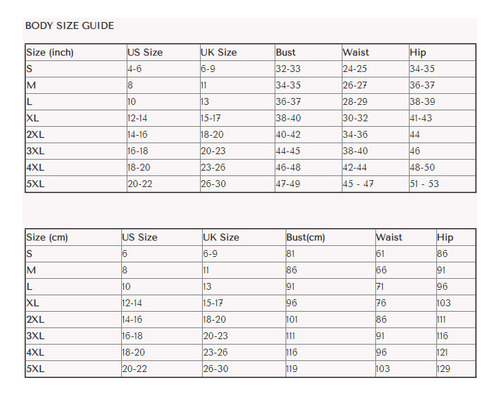Click the XL hip value 103
Image resolution: width=500 pixels, height=396 pixels.
[444, 303]
